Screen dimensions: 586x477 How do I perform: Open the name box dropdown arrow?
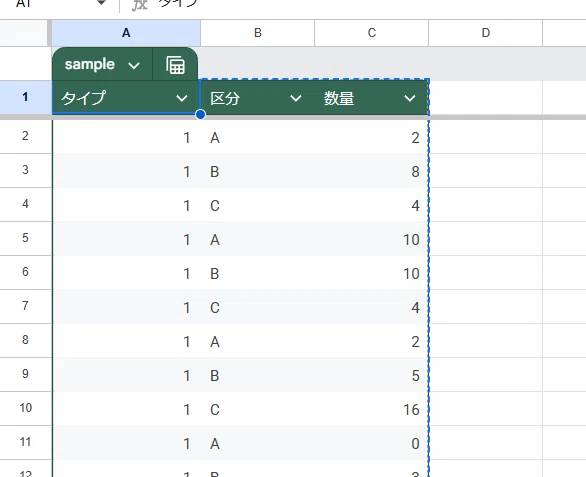click(101, 3)
